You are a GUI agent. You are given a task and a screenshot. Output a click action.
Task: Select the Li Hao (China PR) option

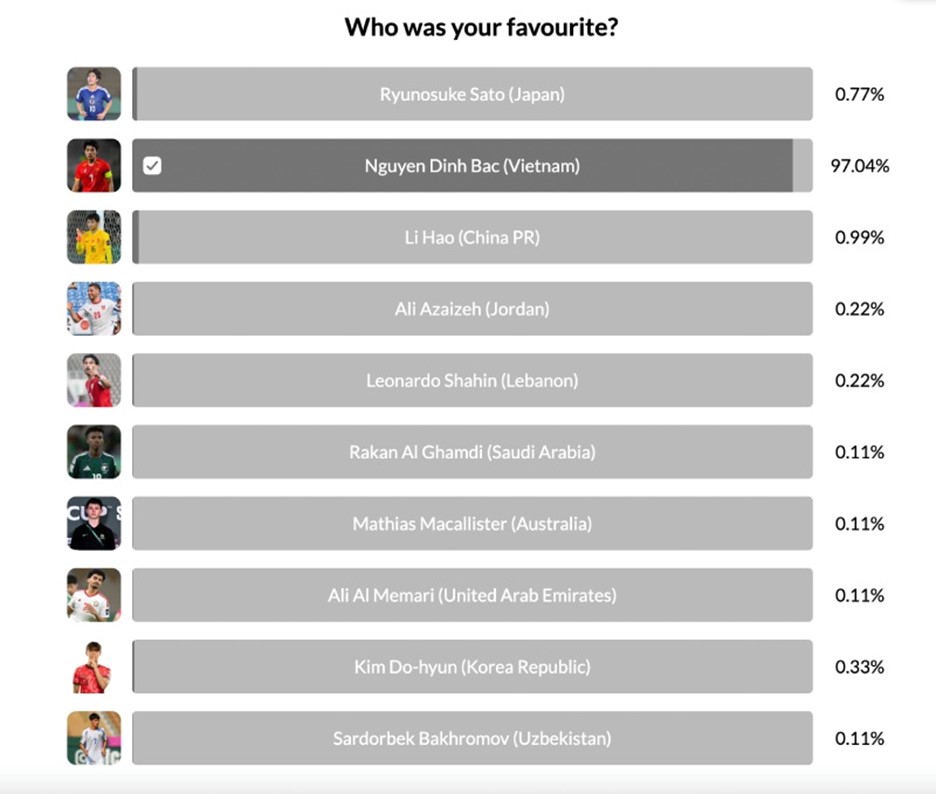tap(472, 237)
